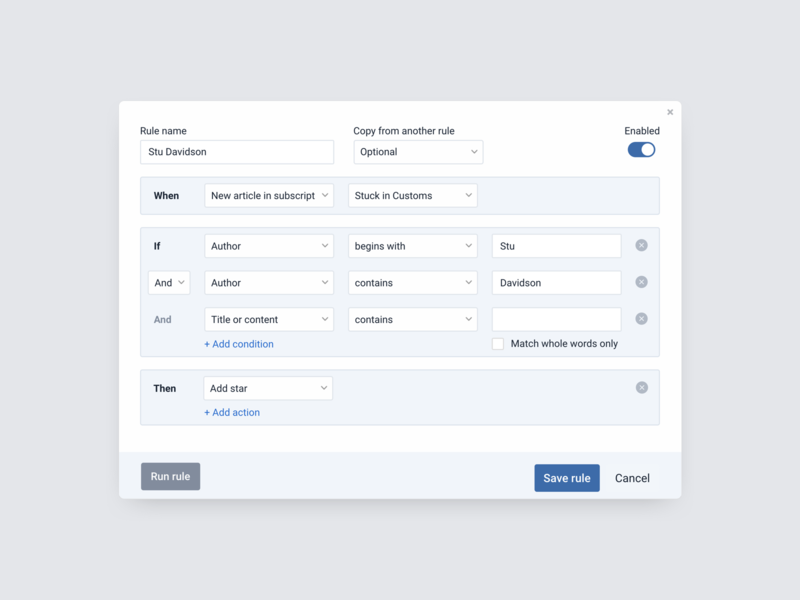The width and height of the screenshot is (800, 600).
Task: Open the "Stuck in Customs" feed dropdown
Action: point(411,195)
